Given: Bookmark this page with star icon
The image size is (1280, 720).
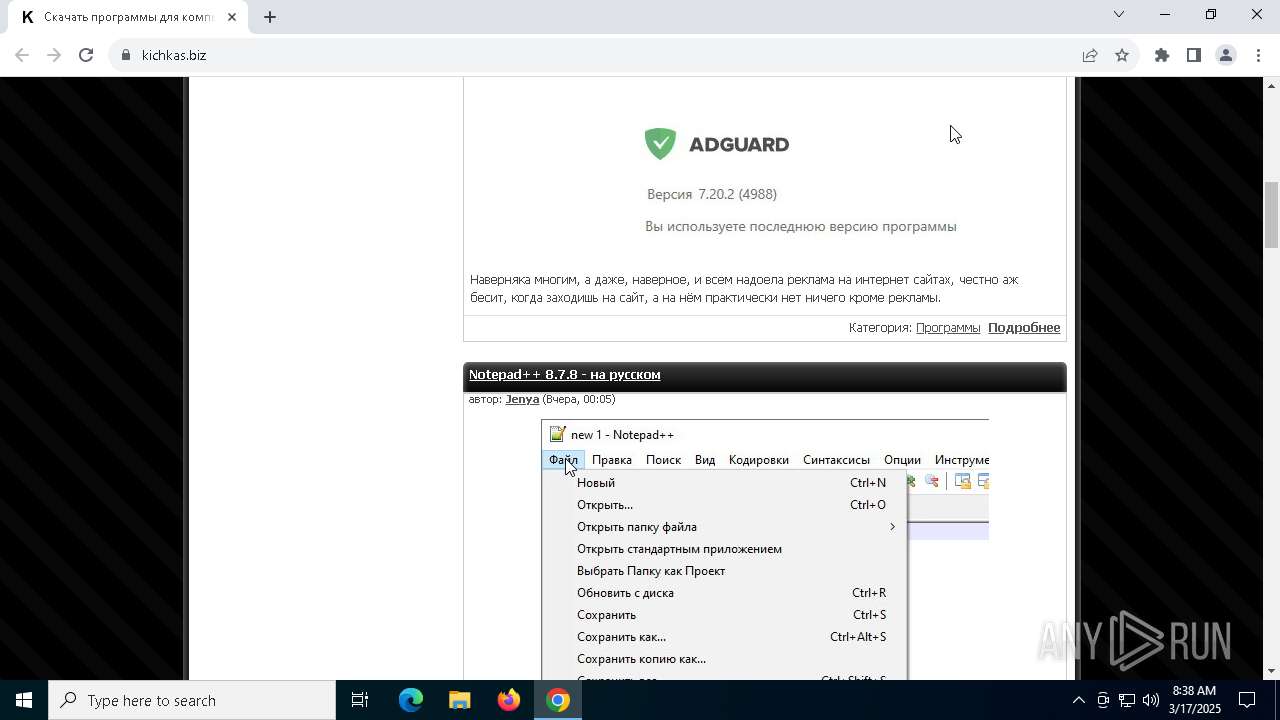Looking at the screenshot, I should tap(1122, 55).
